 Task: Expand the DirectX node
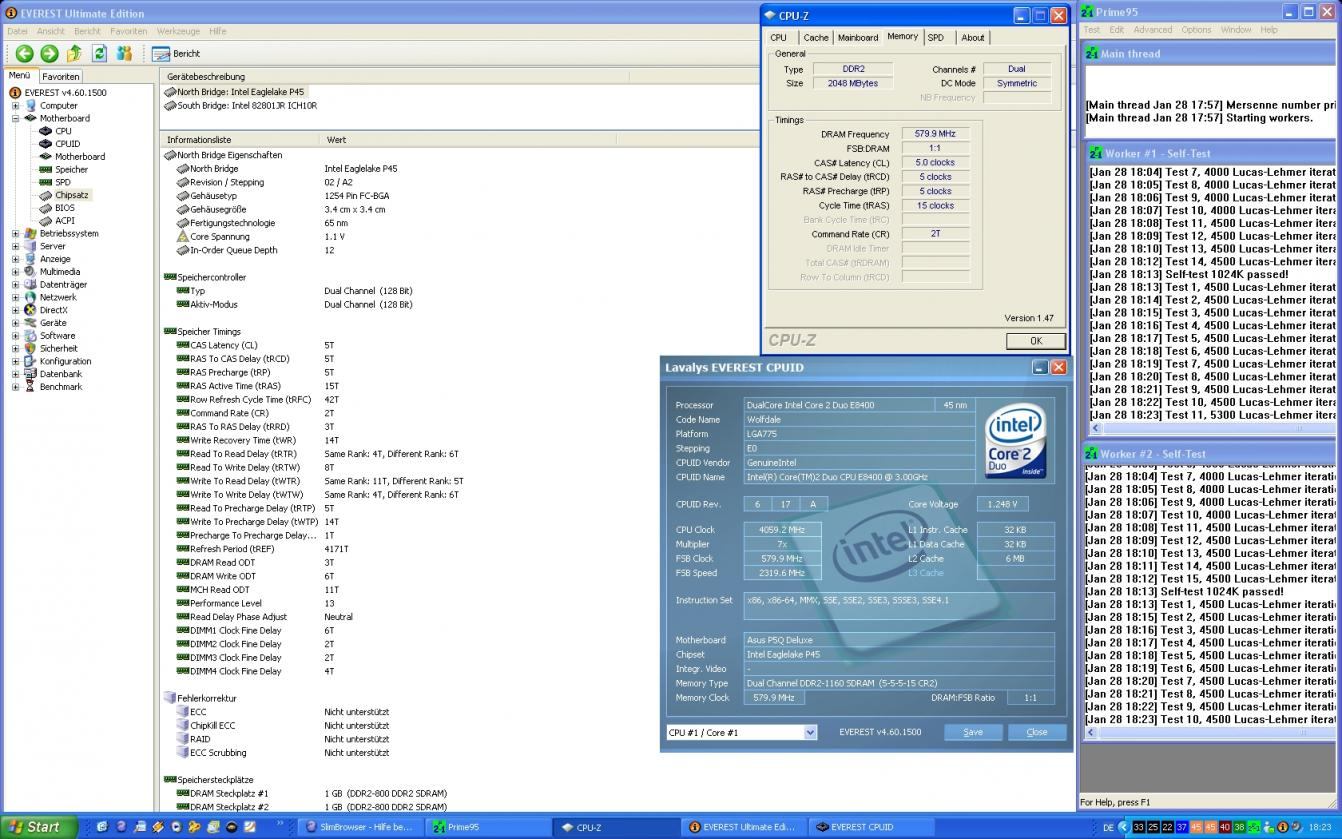tap(15, 310)
